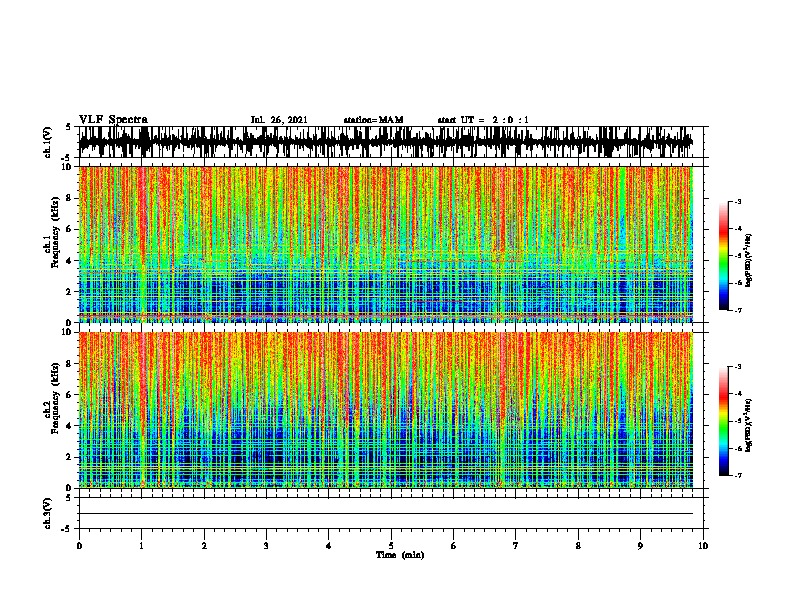The height and width of the screenshot is (612, 792).
Task: Click the color bar beside ch.2 spectrogram
Action: click(724, 421)
